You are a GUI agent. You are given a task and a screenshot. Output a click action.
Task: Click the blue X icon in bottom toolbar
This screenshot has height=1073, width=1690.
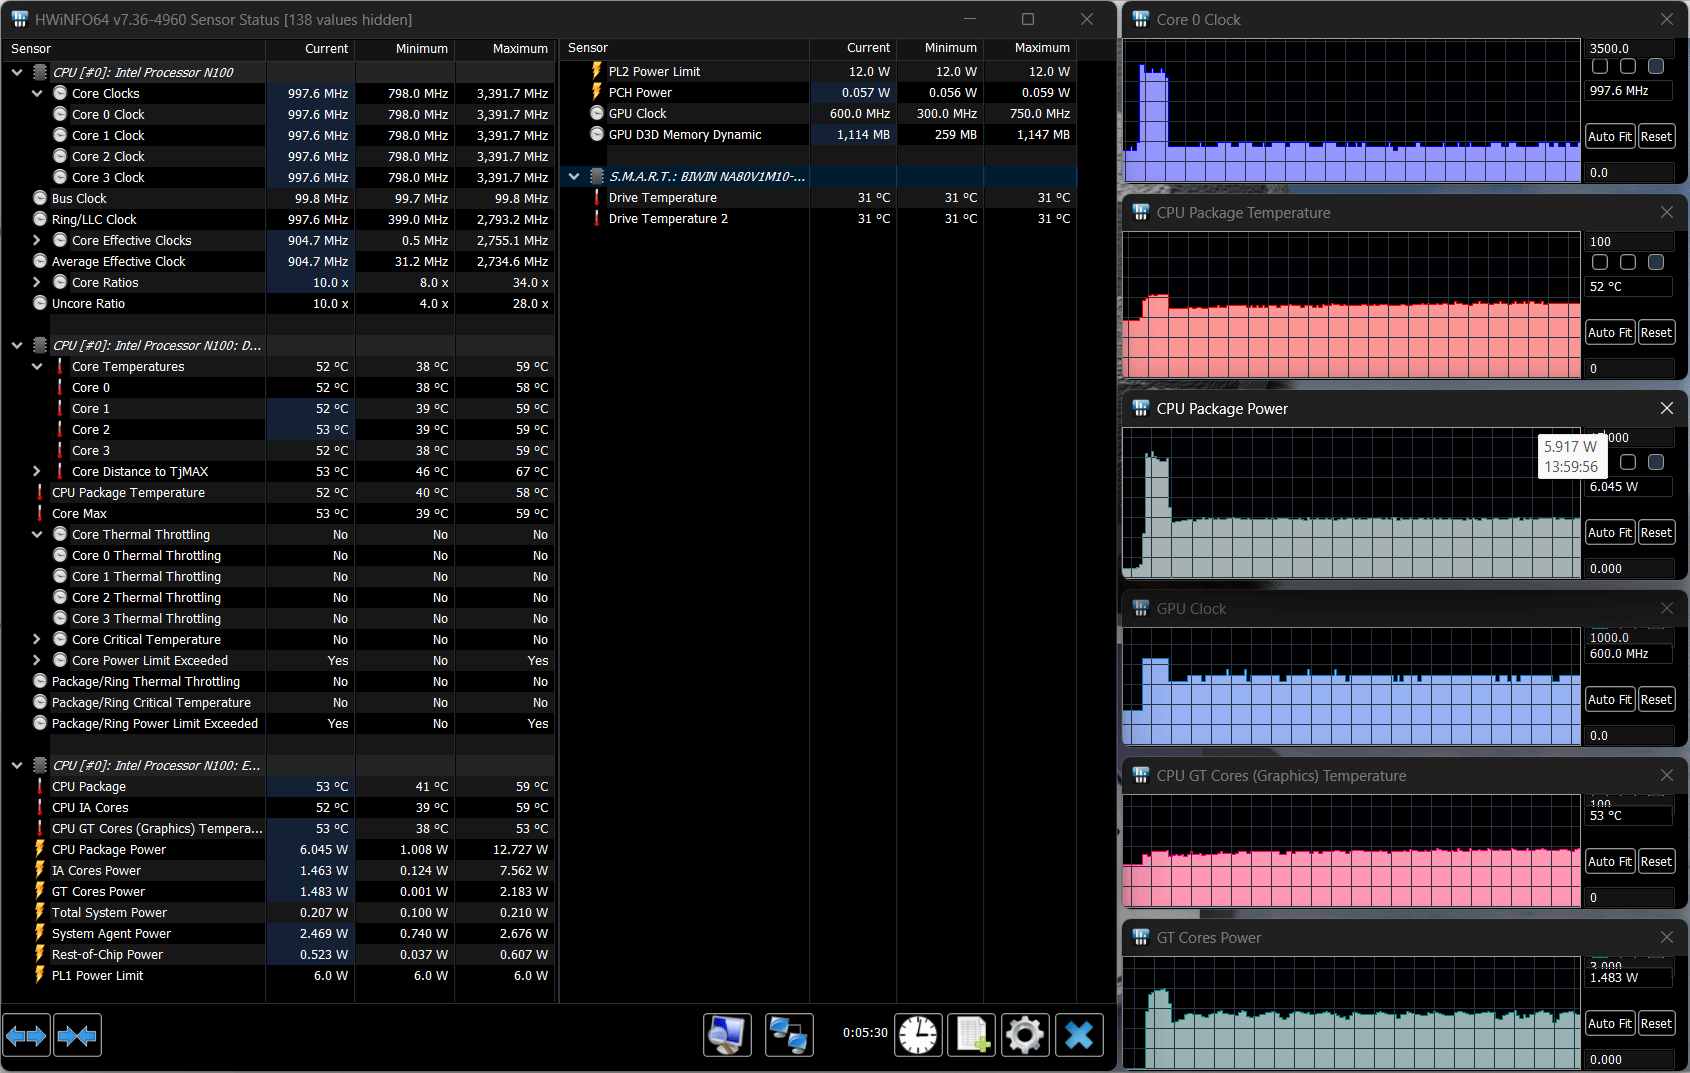1079,1035
